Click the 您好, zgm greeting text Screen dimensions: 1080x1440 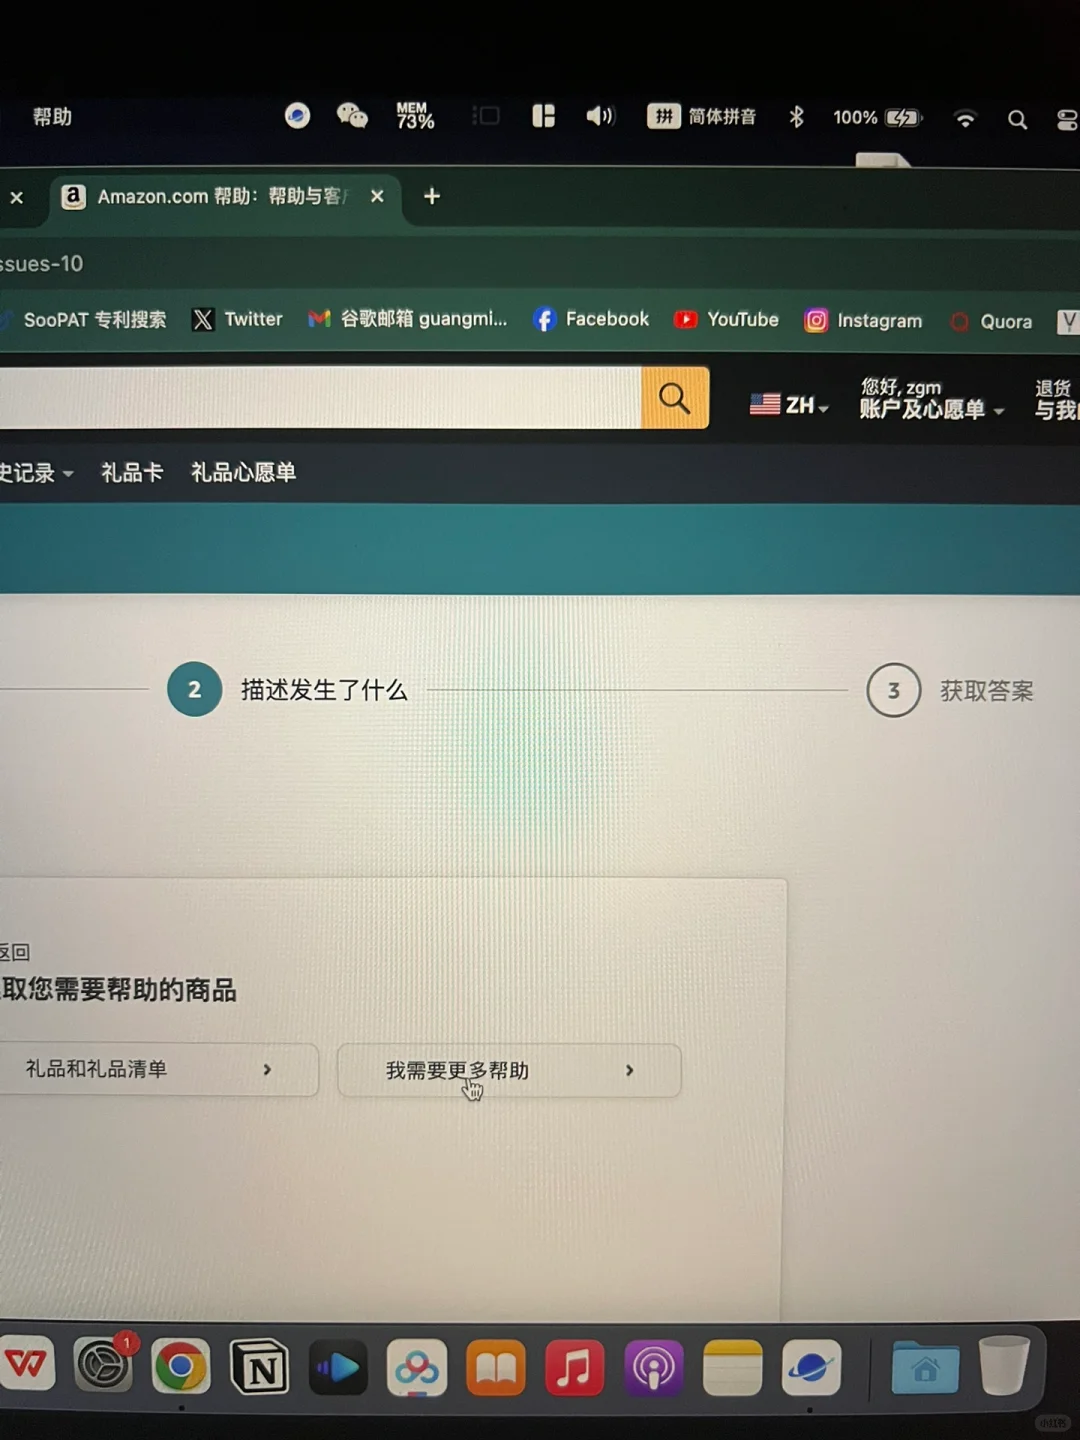901,387
